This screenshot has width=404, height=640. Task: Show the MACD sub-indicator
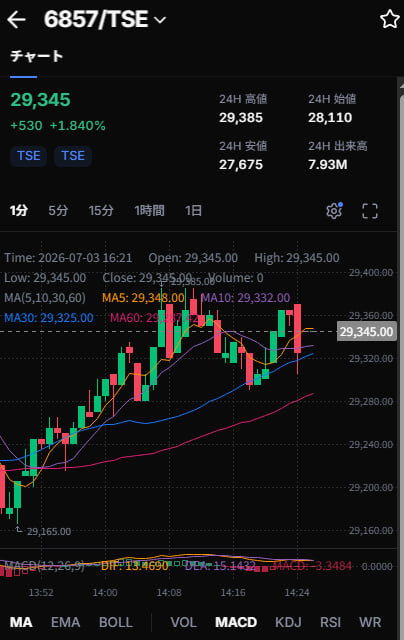236,622
